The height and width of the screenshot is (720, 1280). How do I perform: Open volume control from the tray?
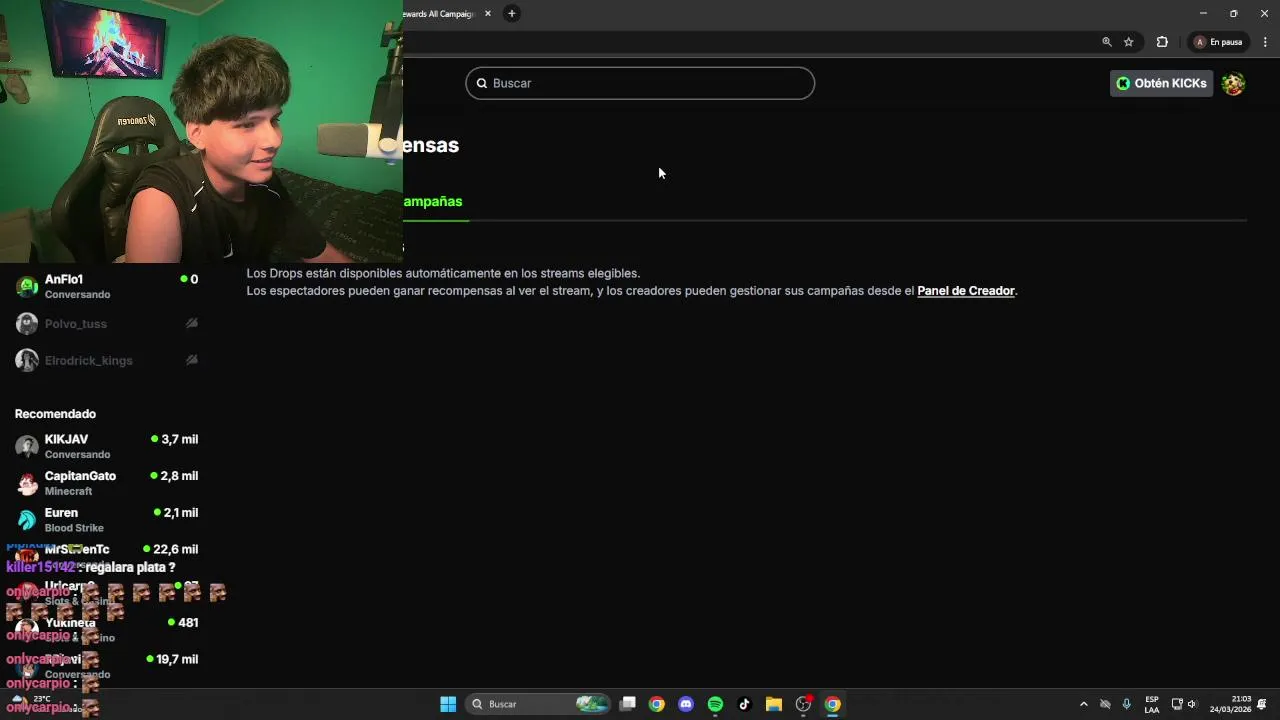[x=1192, y=704]
